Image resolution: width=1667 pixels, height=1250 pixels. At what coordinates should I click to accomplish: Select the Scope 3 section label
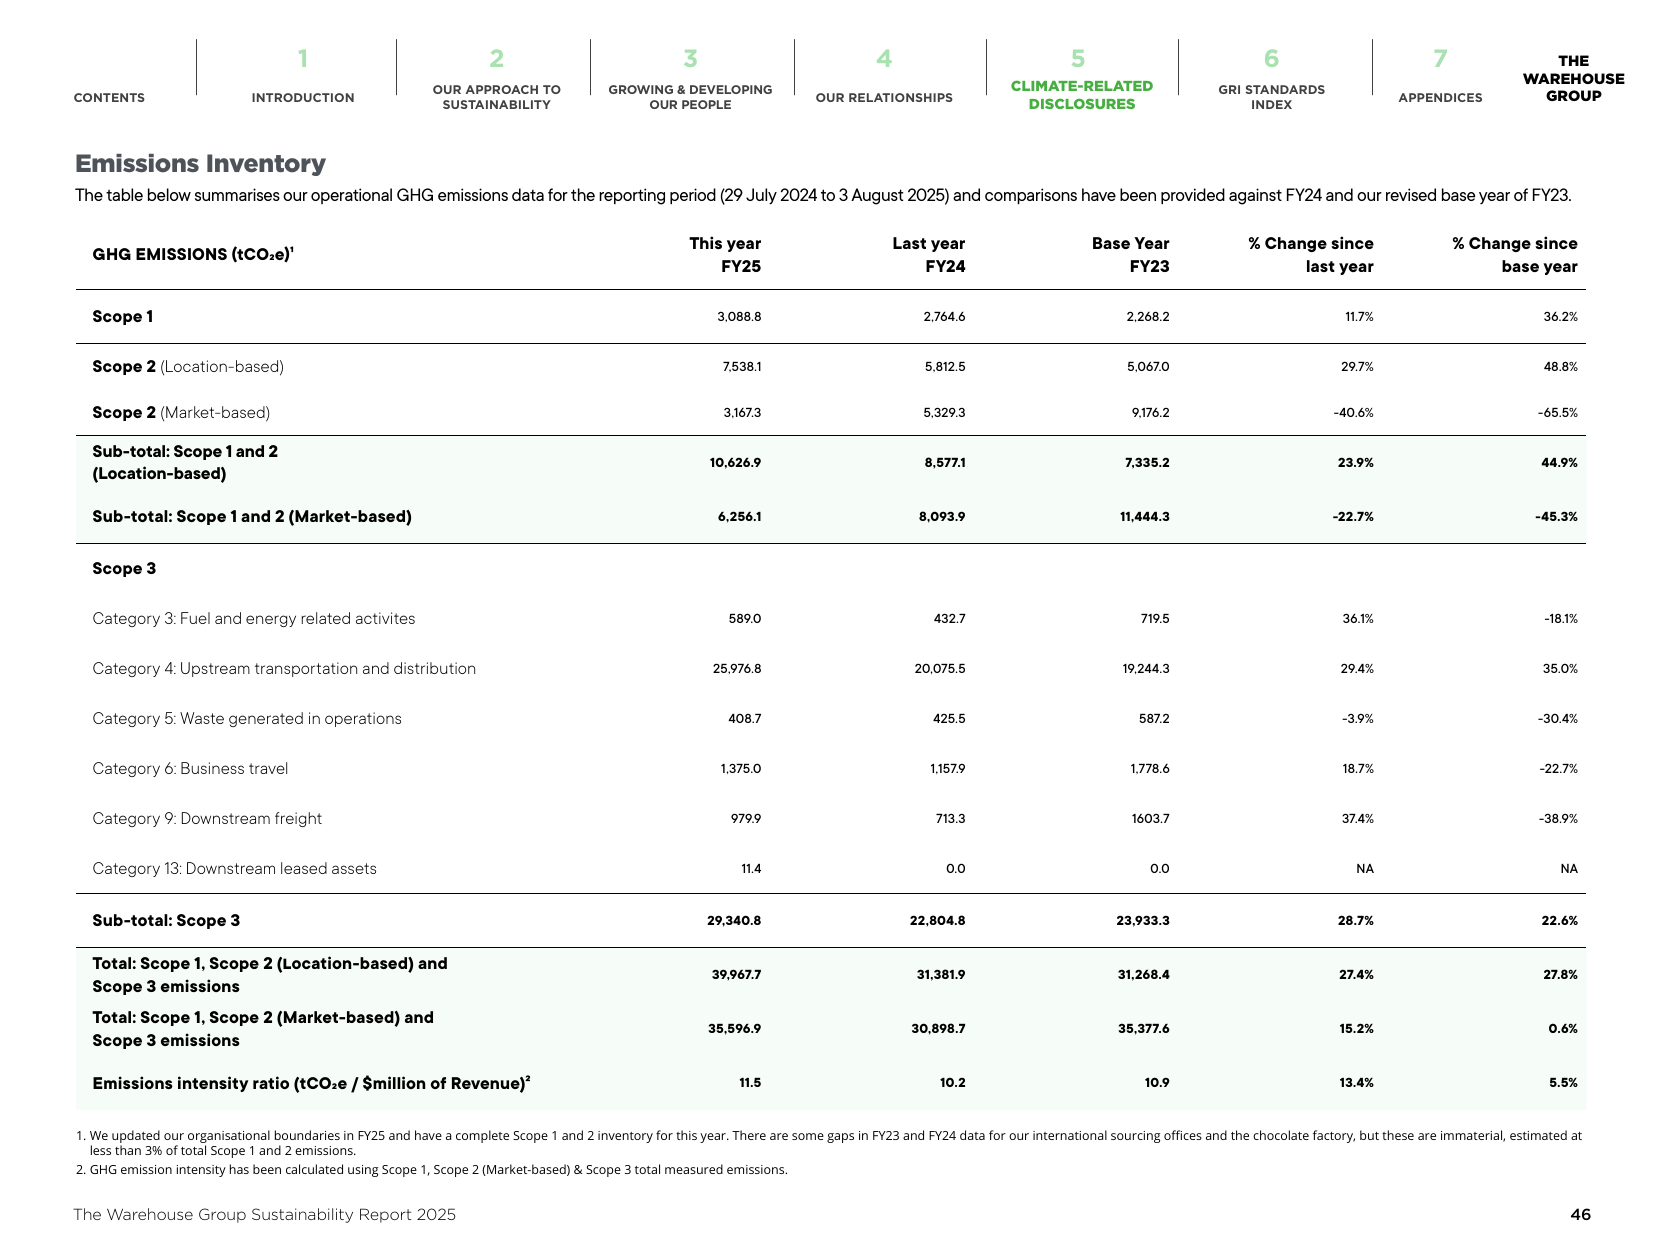pyautogui.click(x=124, y=569)
